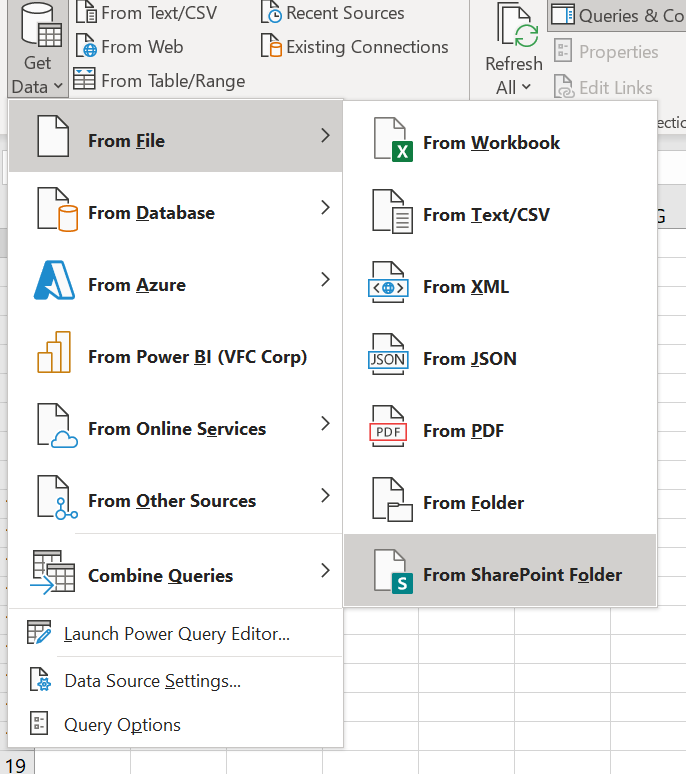Select From SharePoint Folder option
Viewport: 686px width, 774px height.
(x=500, y=570)
